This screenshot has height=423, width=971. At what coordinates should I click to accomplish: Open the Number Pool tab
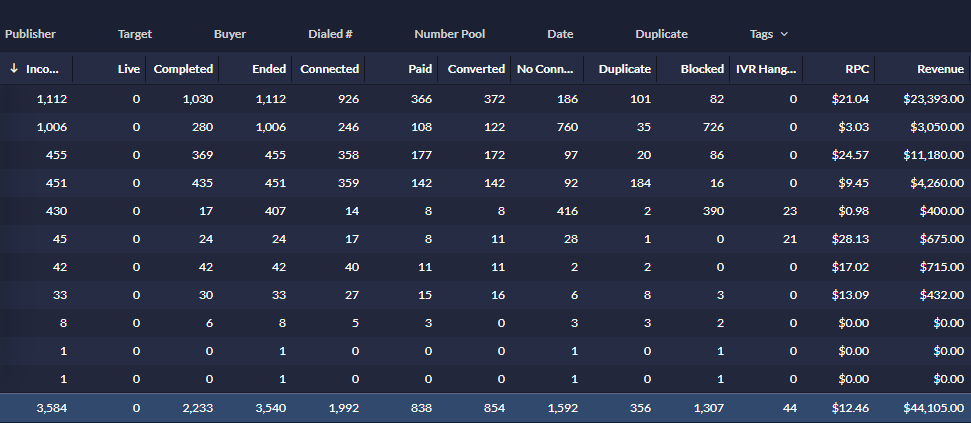coord(449,34)
